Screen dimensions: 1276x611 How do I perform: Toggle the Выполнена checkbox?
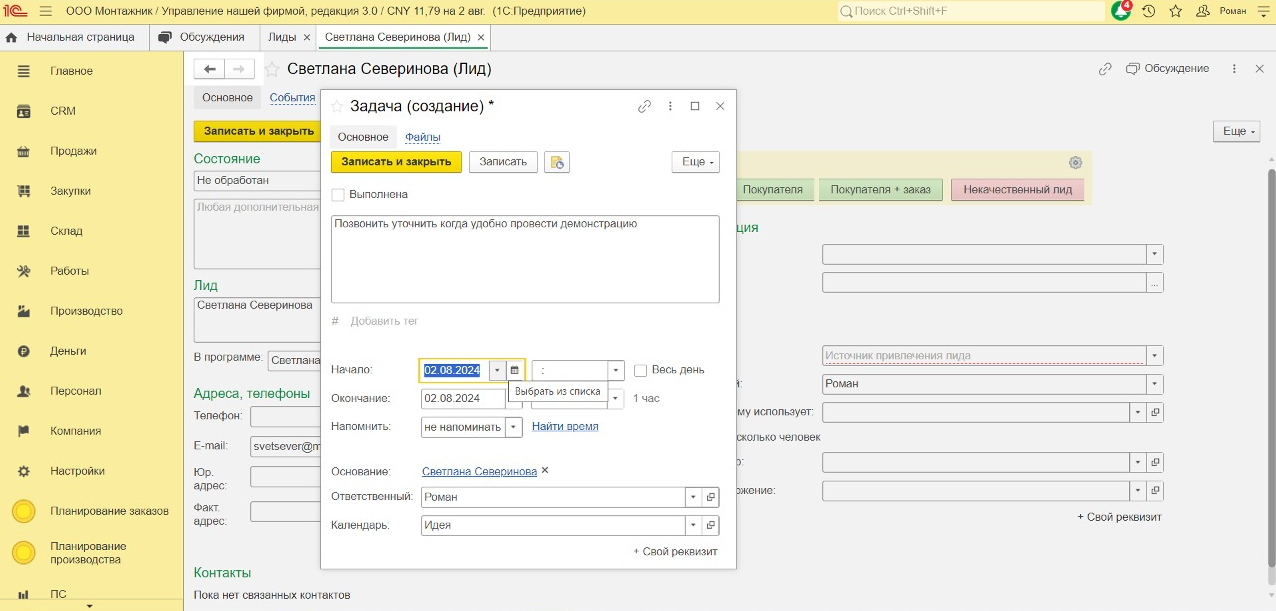338,194
